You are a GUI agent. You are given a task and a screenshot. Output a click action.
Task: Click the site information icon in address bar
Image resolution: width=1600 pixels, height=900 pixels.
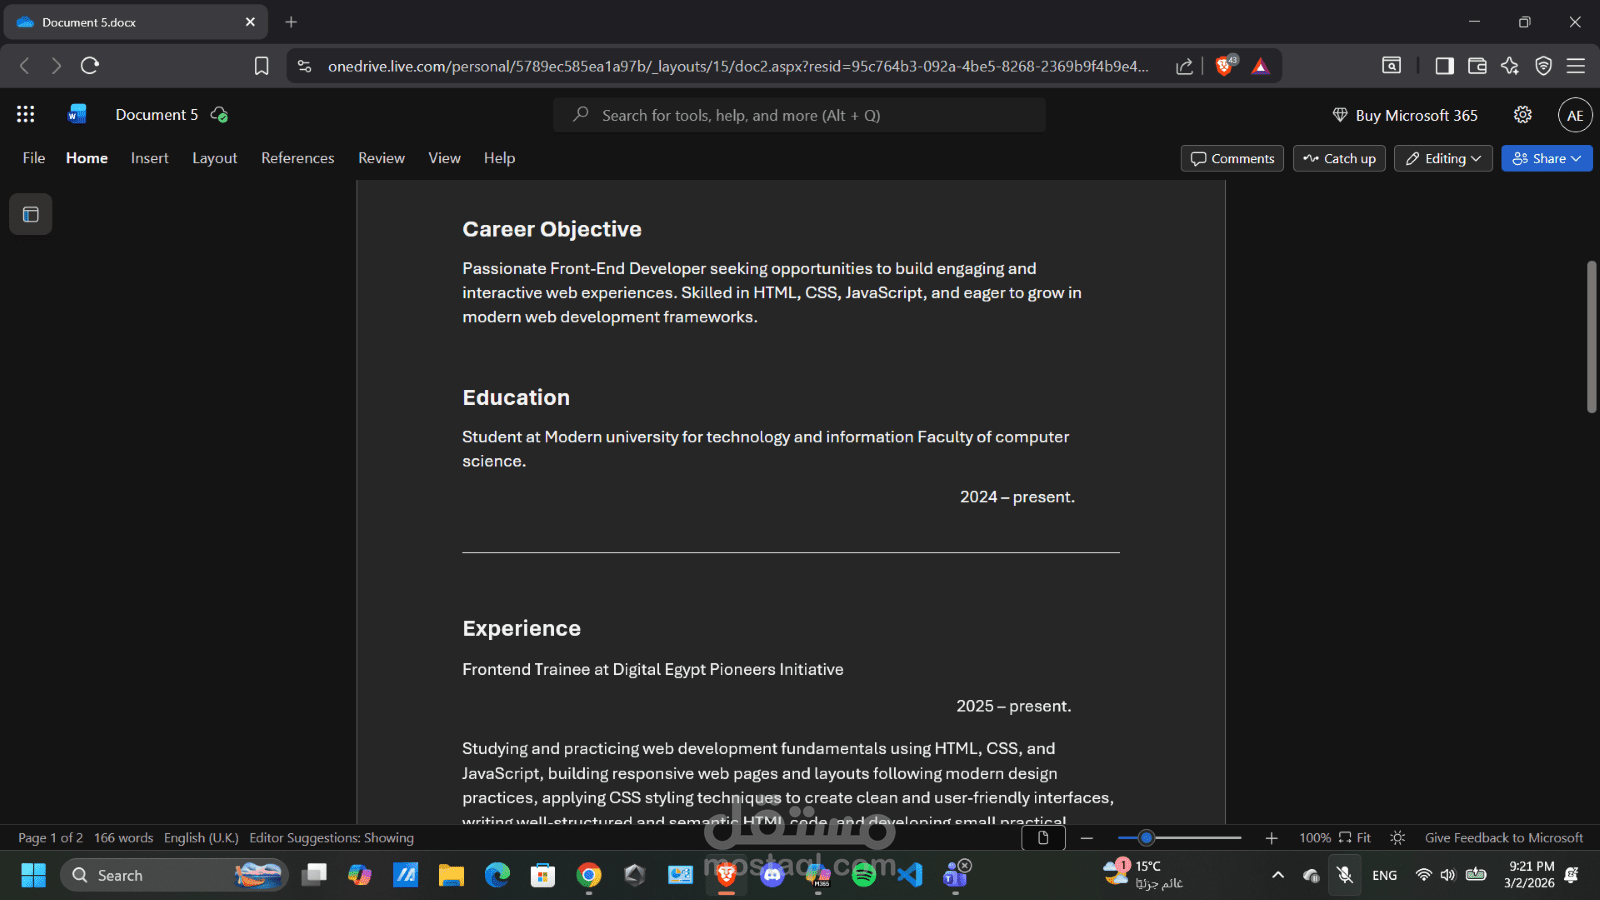click(305, 66)
